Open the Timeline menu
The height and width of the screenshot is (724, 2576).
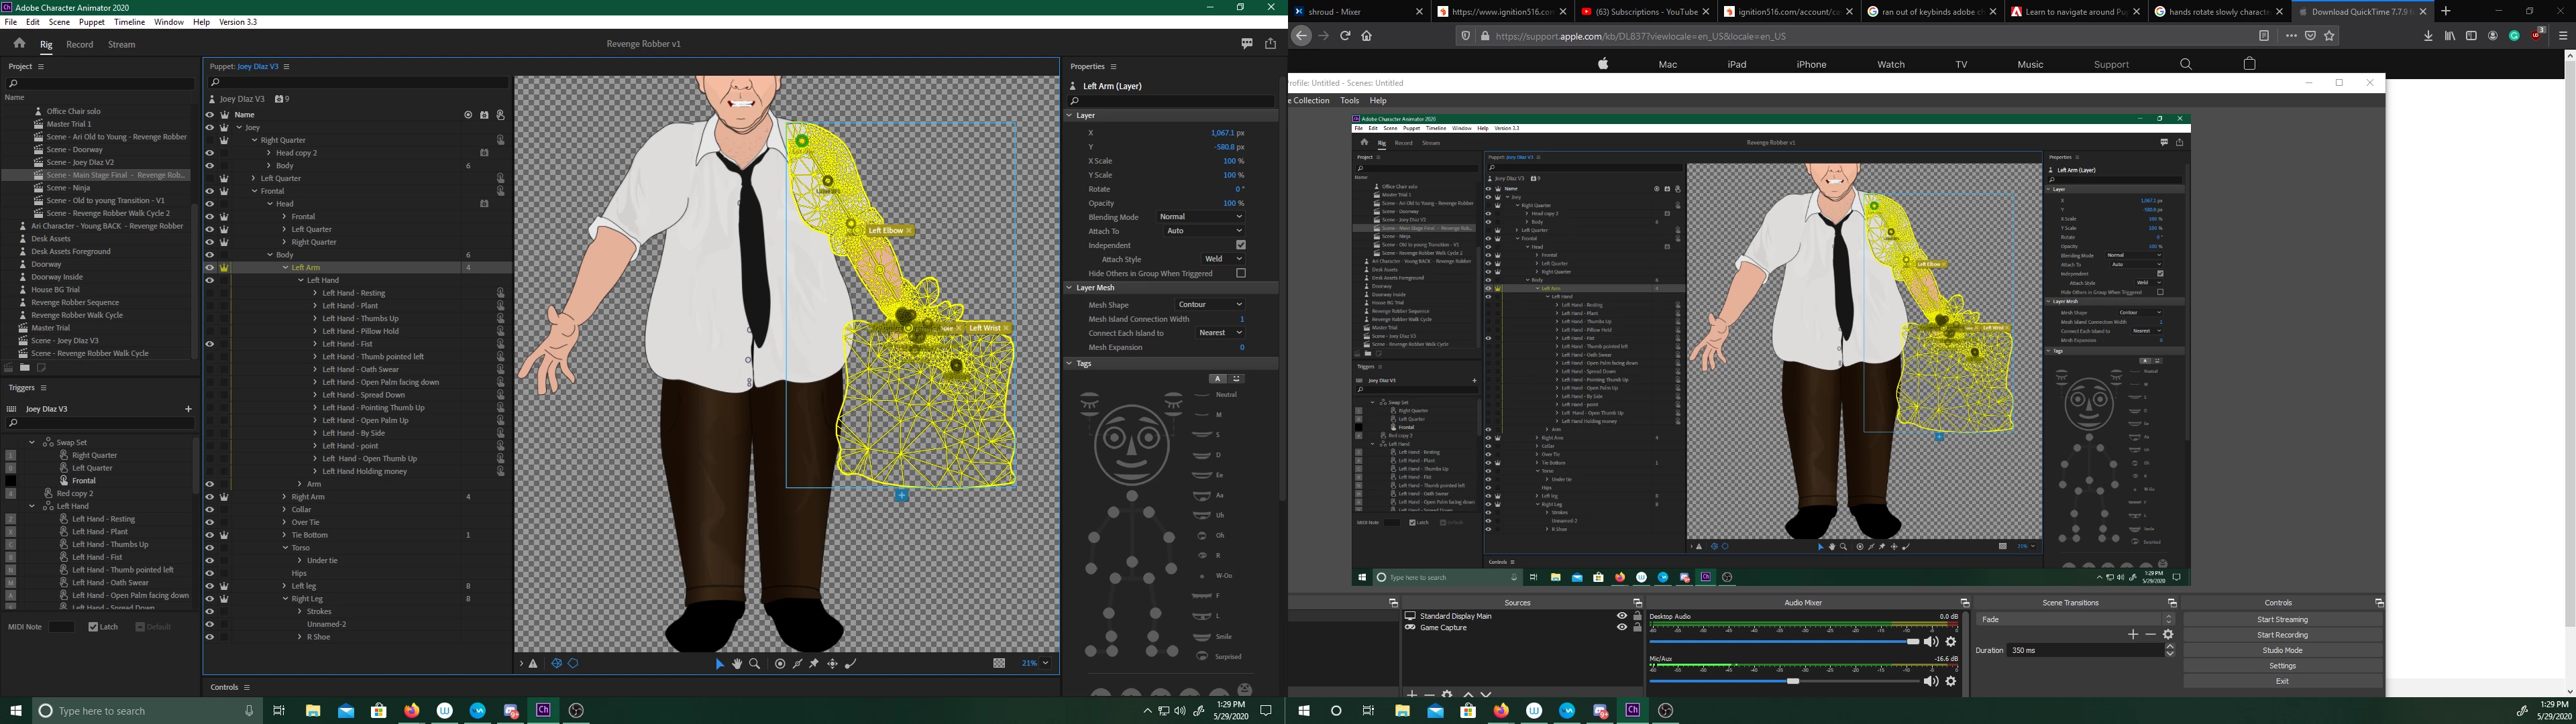coord(129,22)
